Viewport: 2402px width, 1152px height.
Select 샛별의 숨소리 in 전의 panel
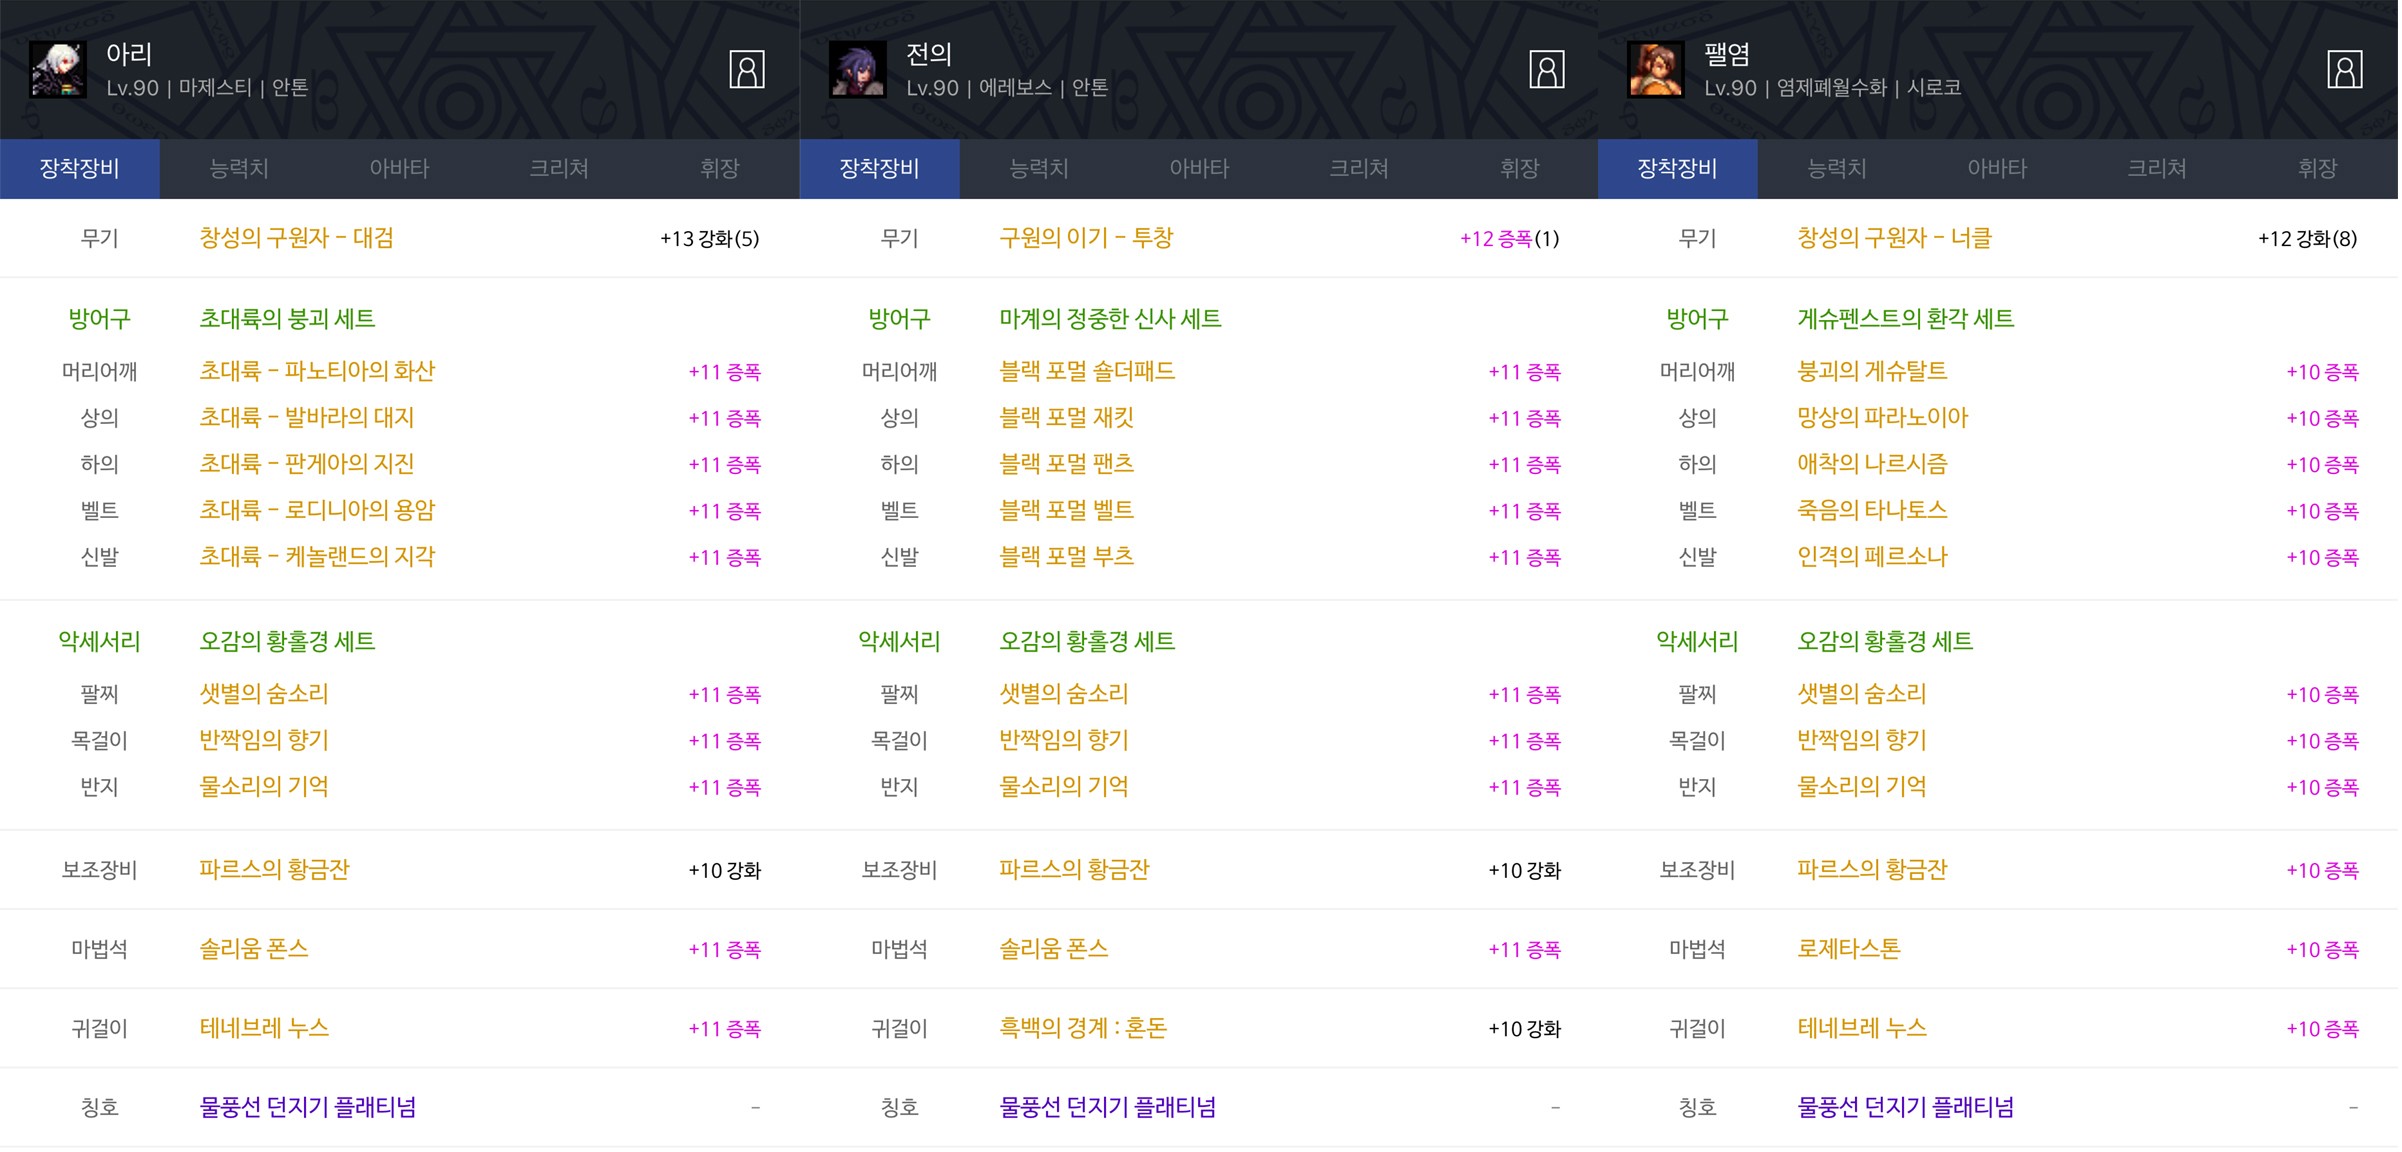(x=1064, y=694)
